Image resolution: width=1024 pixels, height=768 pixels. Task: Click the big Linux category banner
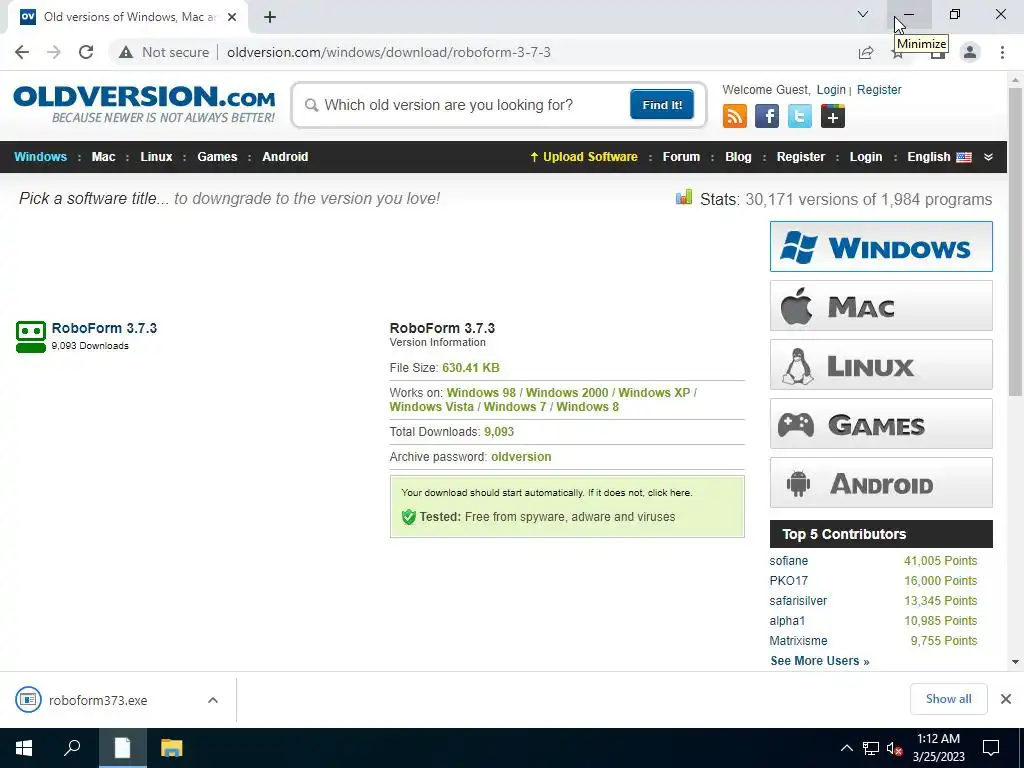point(881,364)
